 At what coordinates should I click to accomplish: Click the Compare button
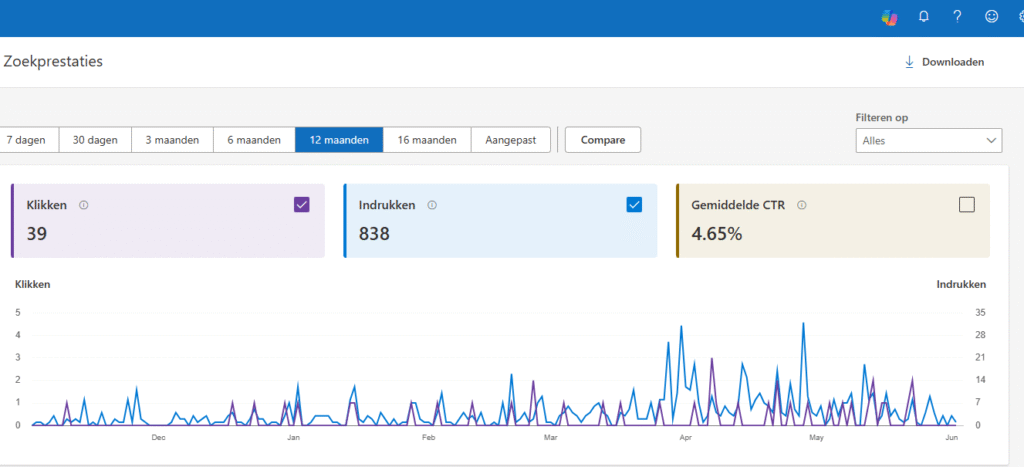click(x=603, y=140)
